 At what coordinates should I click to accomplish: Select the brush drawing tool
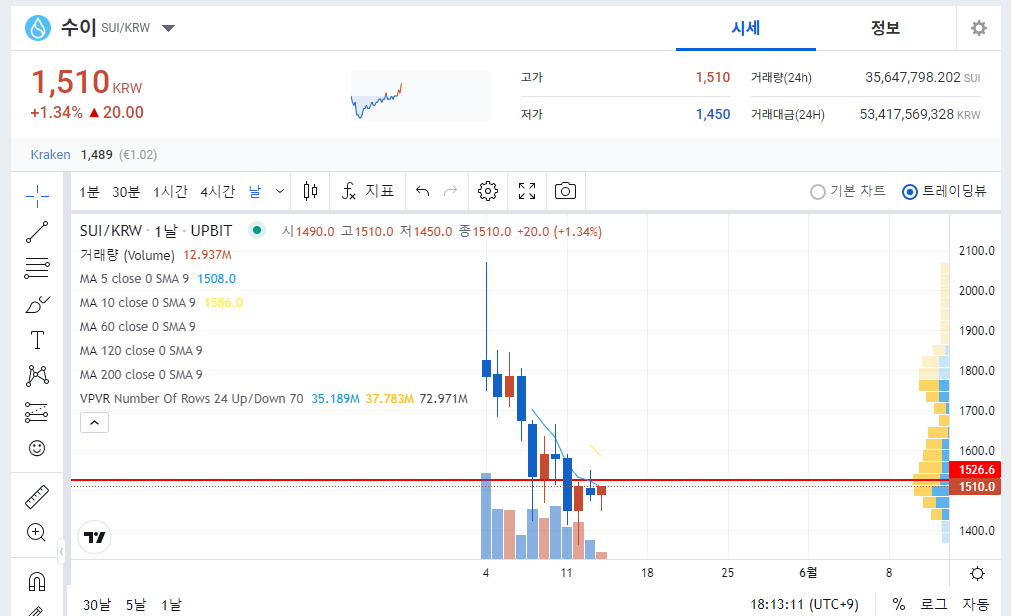(37, 304)
